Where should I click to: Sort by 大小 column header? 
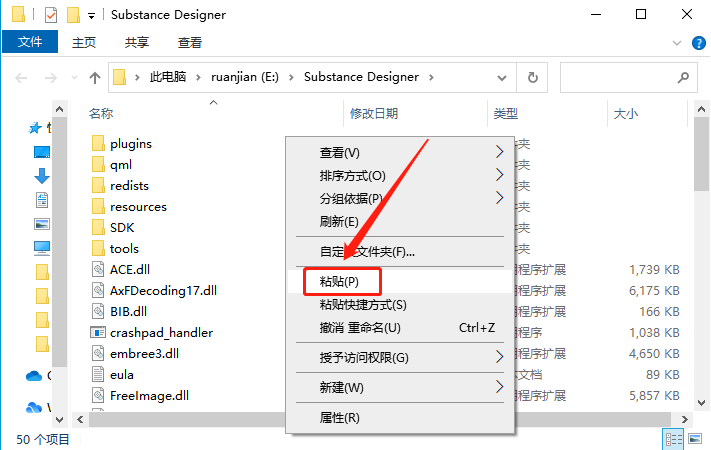(x=625, y=113)
